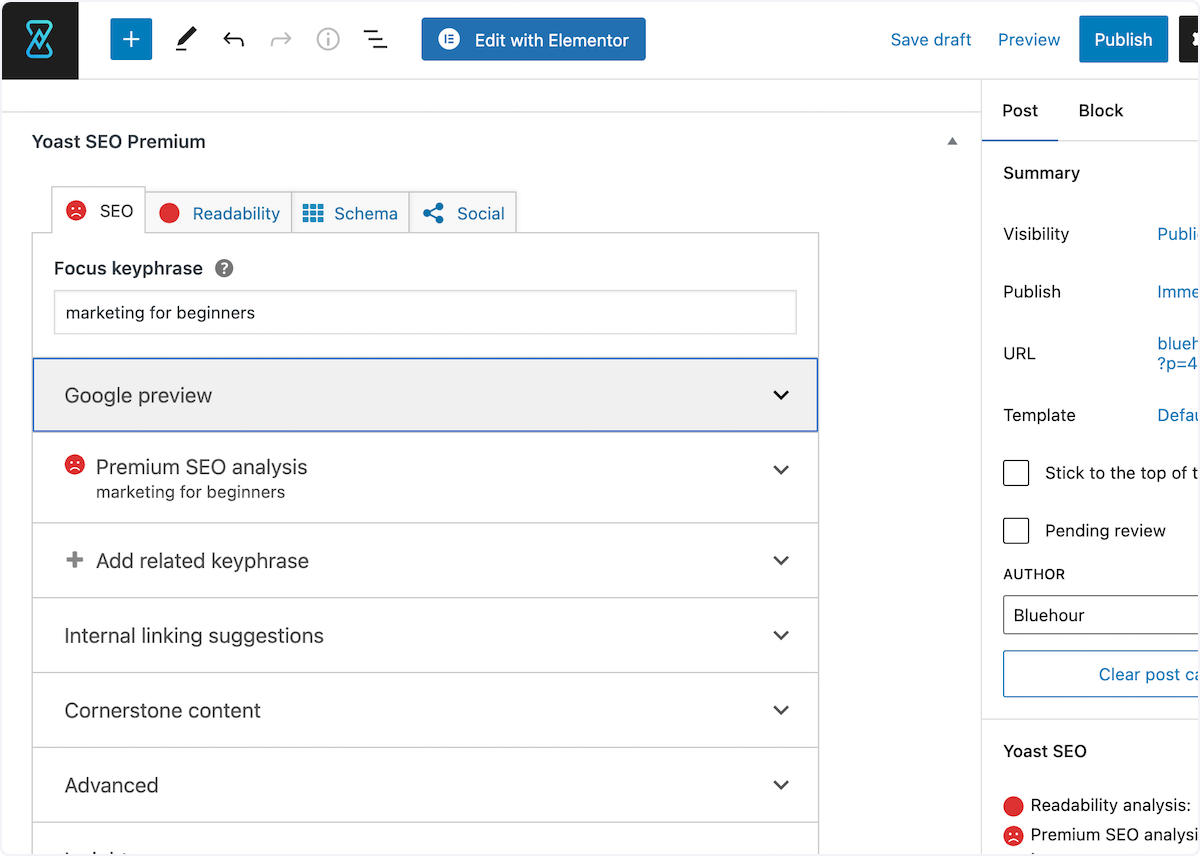Click sidebar Premium SEO analysis sad face
The width and height of the screenshot is (1200, 856).
coord(1014,835)
